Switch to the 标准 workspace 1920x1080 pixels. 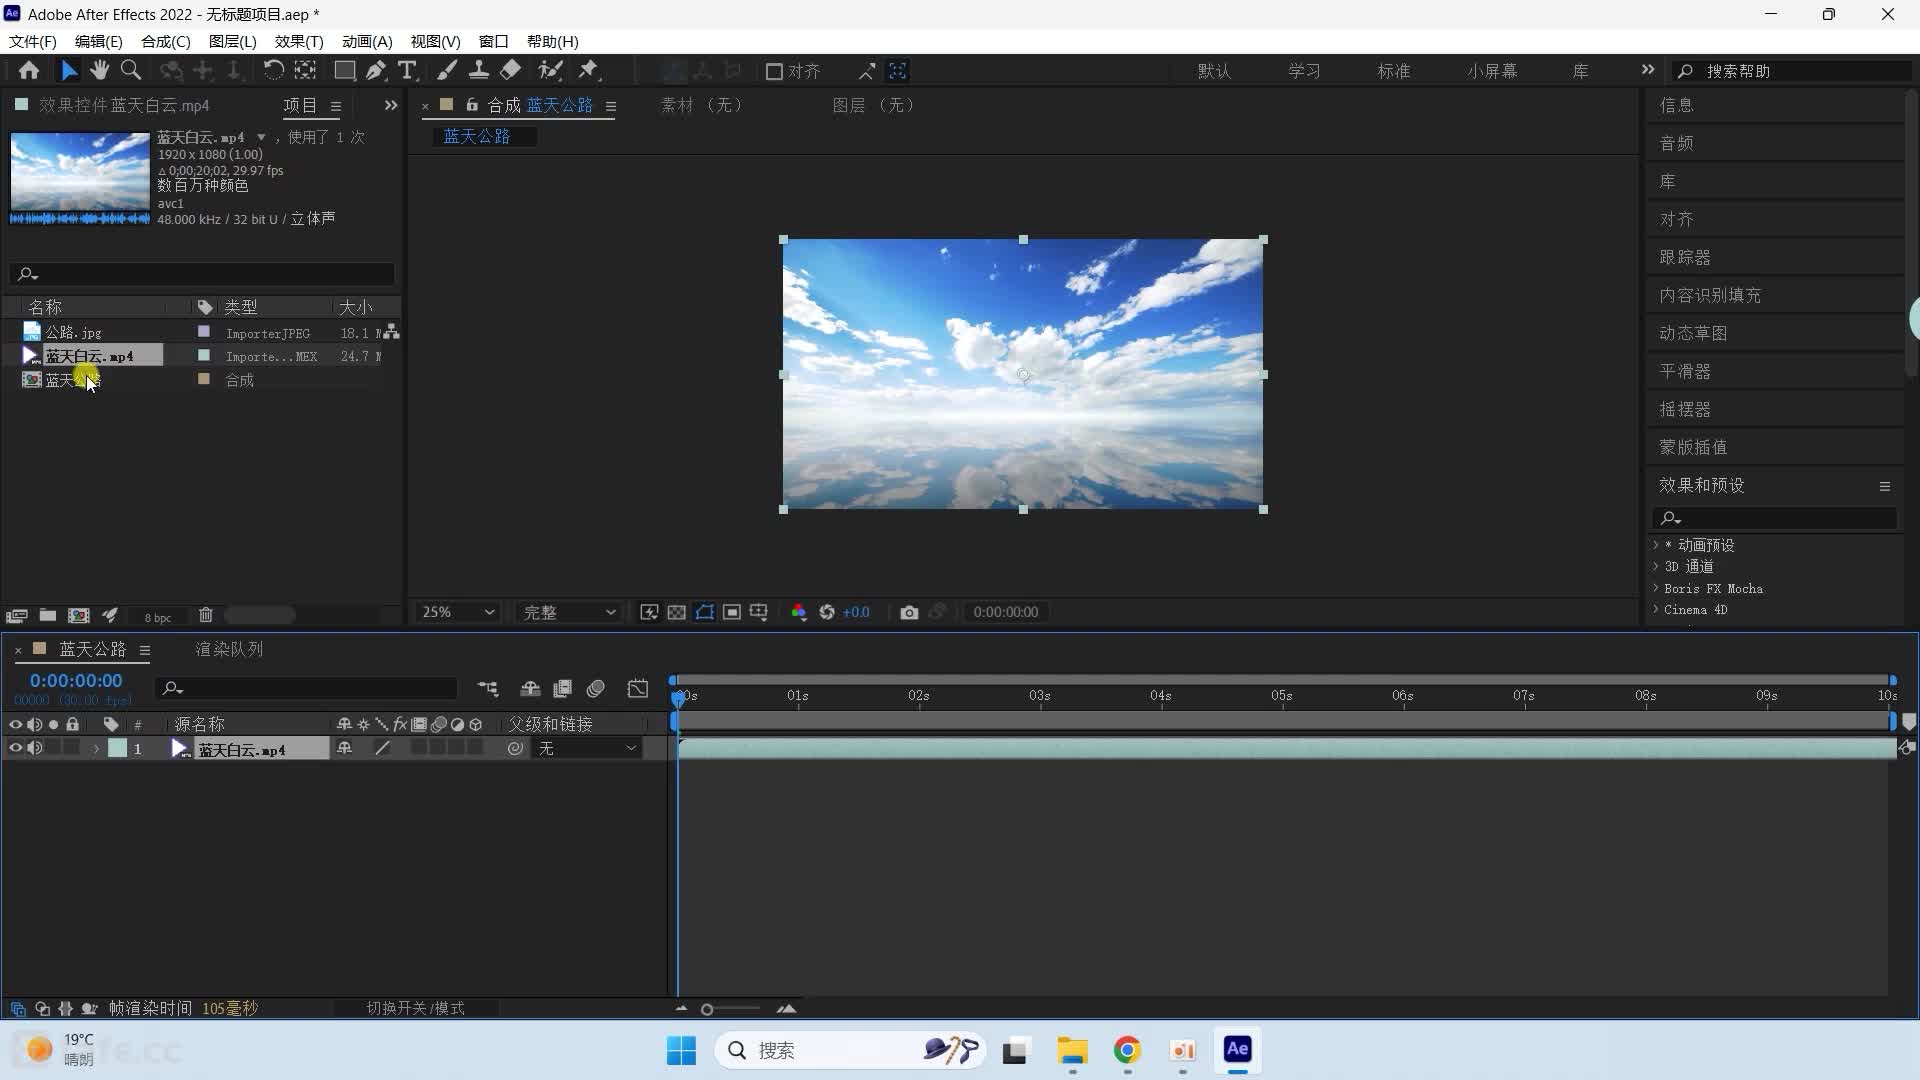point(1393,71)
